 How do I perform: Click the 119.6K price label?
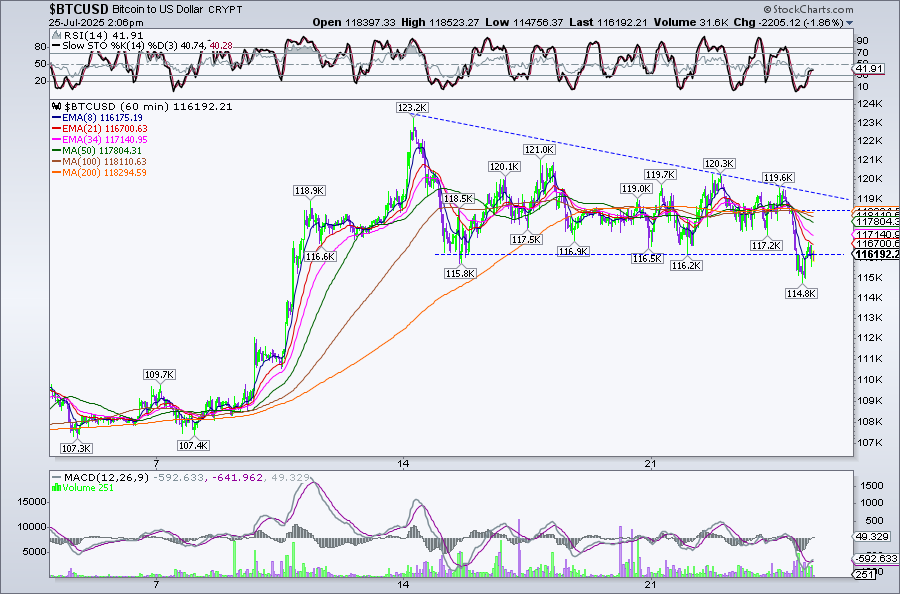[x=778, y=177]
